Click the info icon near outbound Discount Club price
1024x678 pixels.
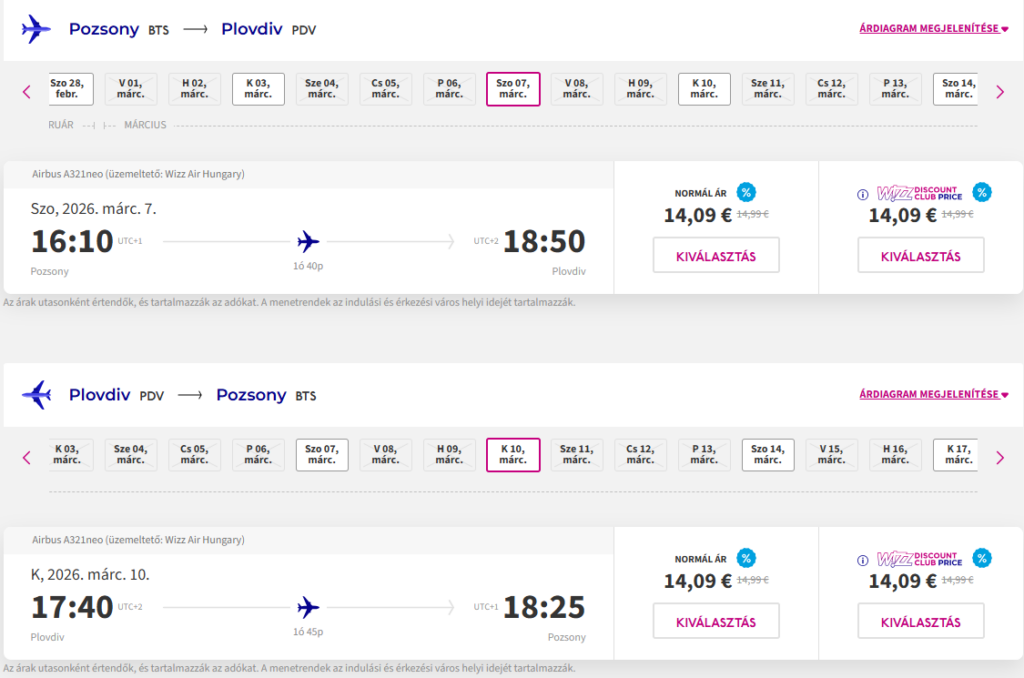[863, 194]
